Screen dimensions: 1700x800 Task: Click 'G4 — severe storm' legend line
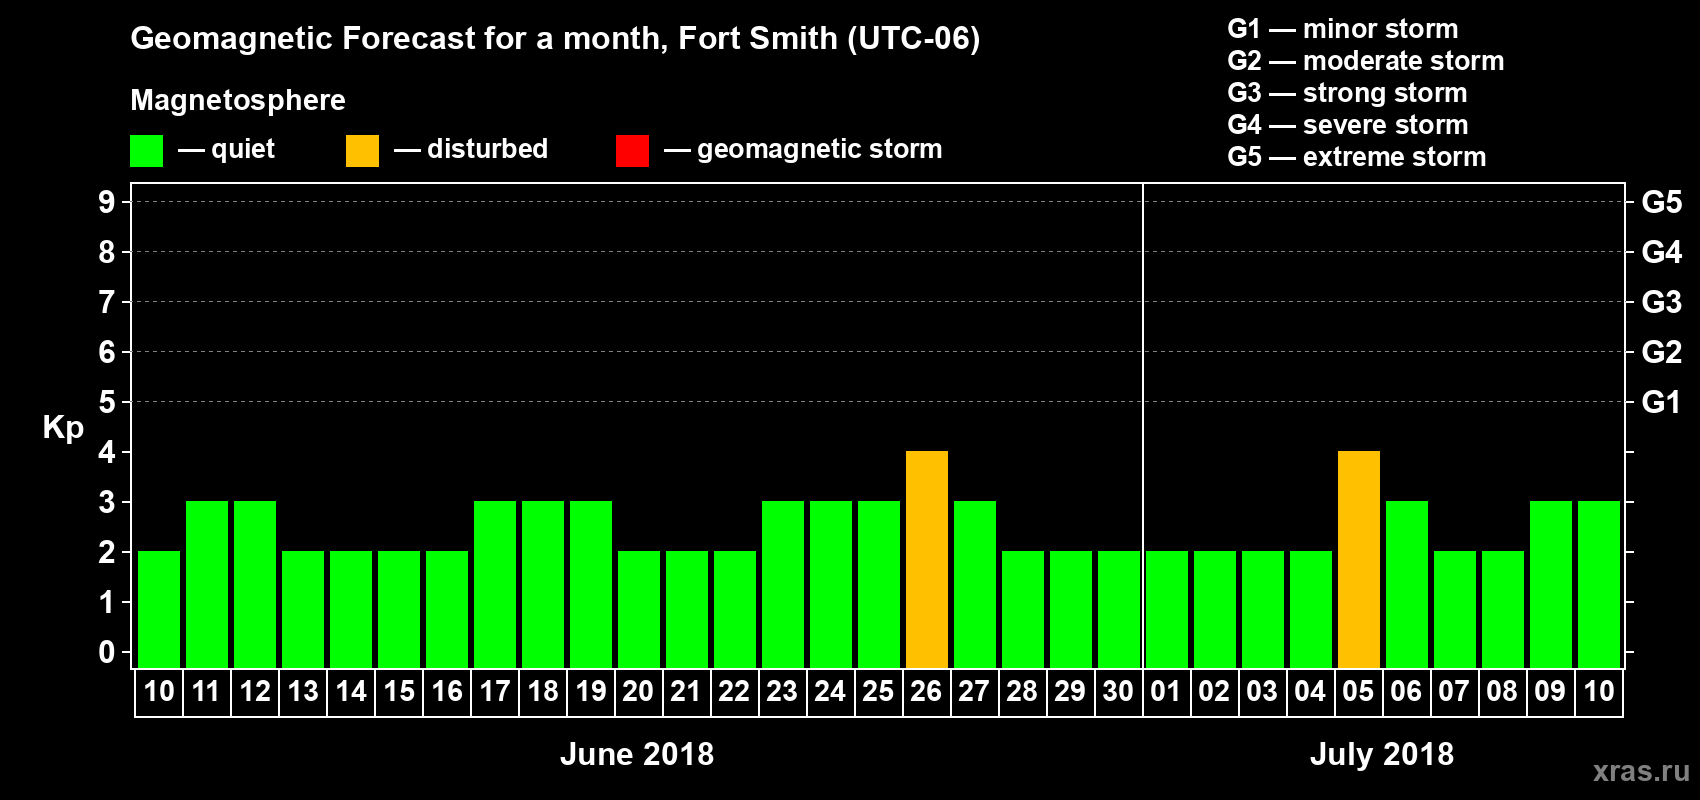[1348, 125]
